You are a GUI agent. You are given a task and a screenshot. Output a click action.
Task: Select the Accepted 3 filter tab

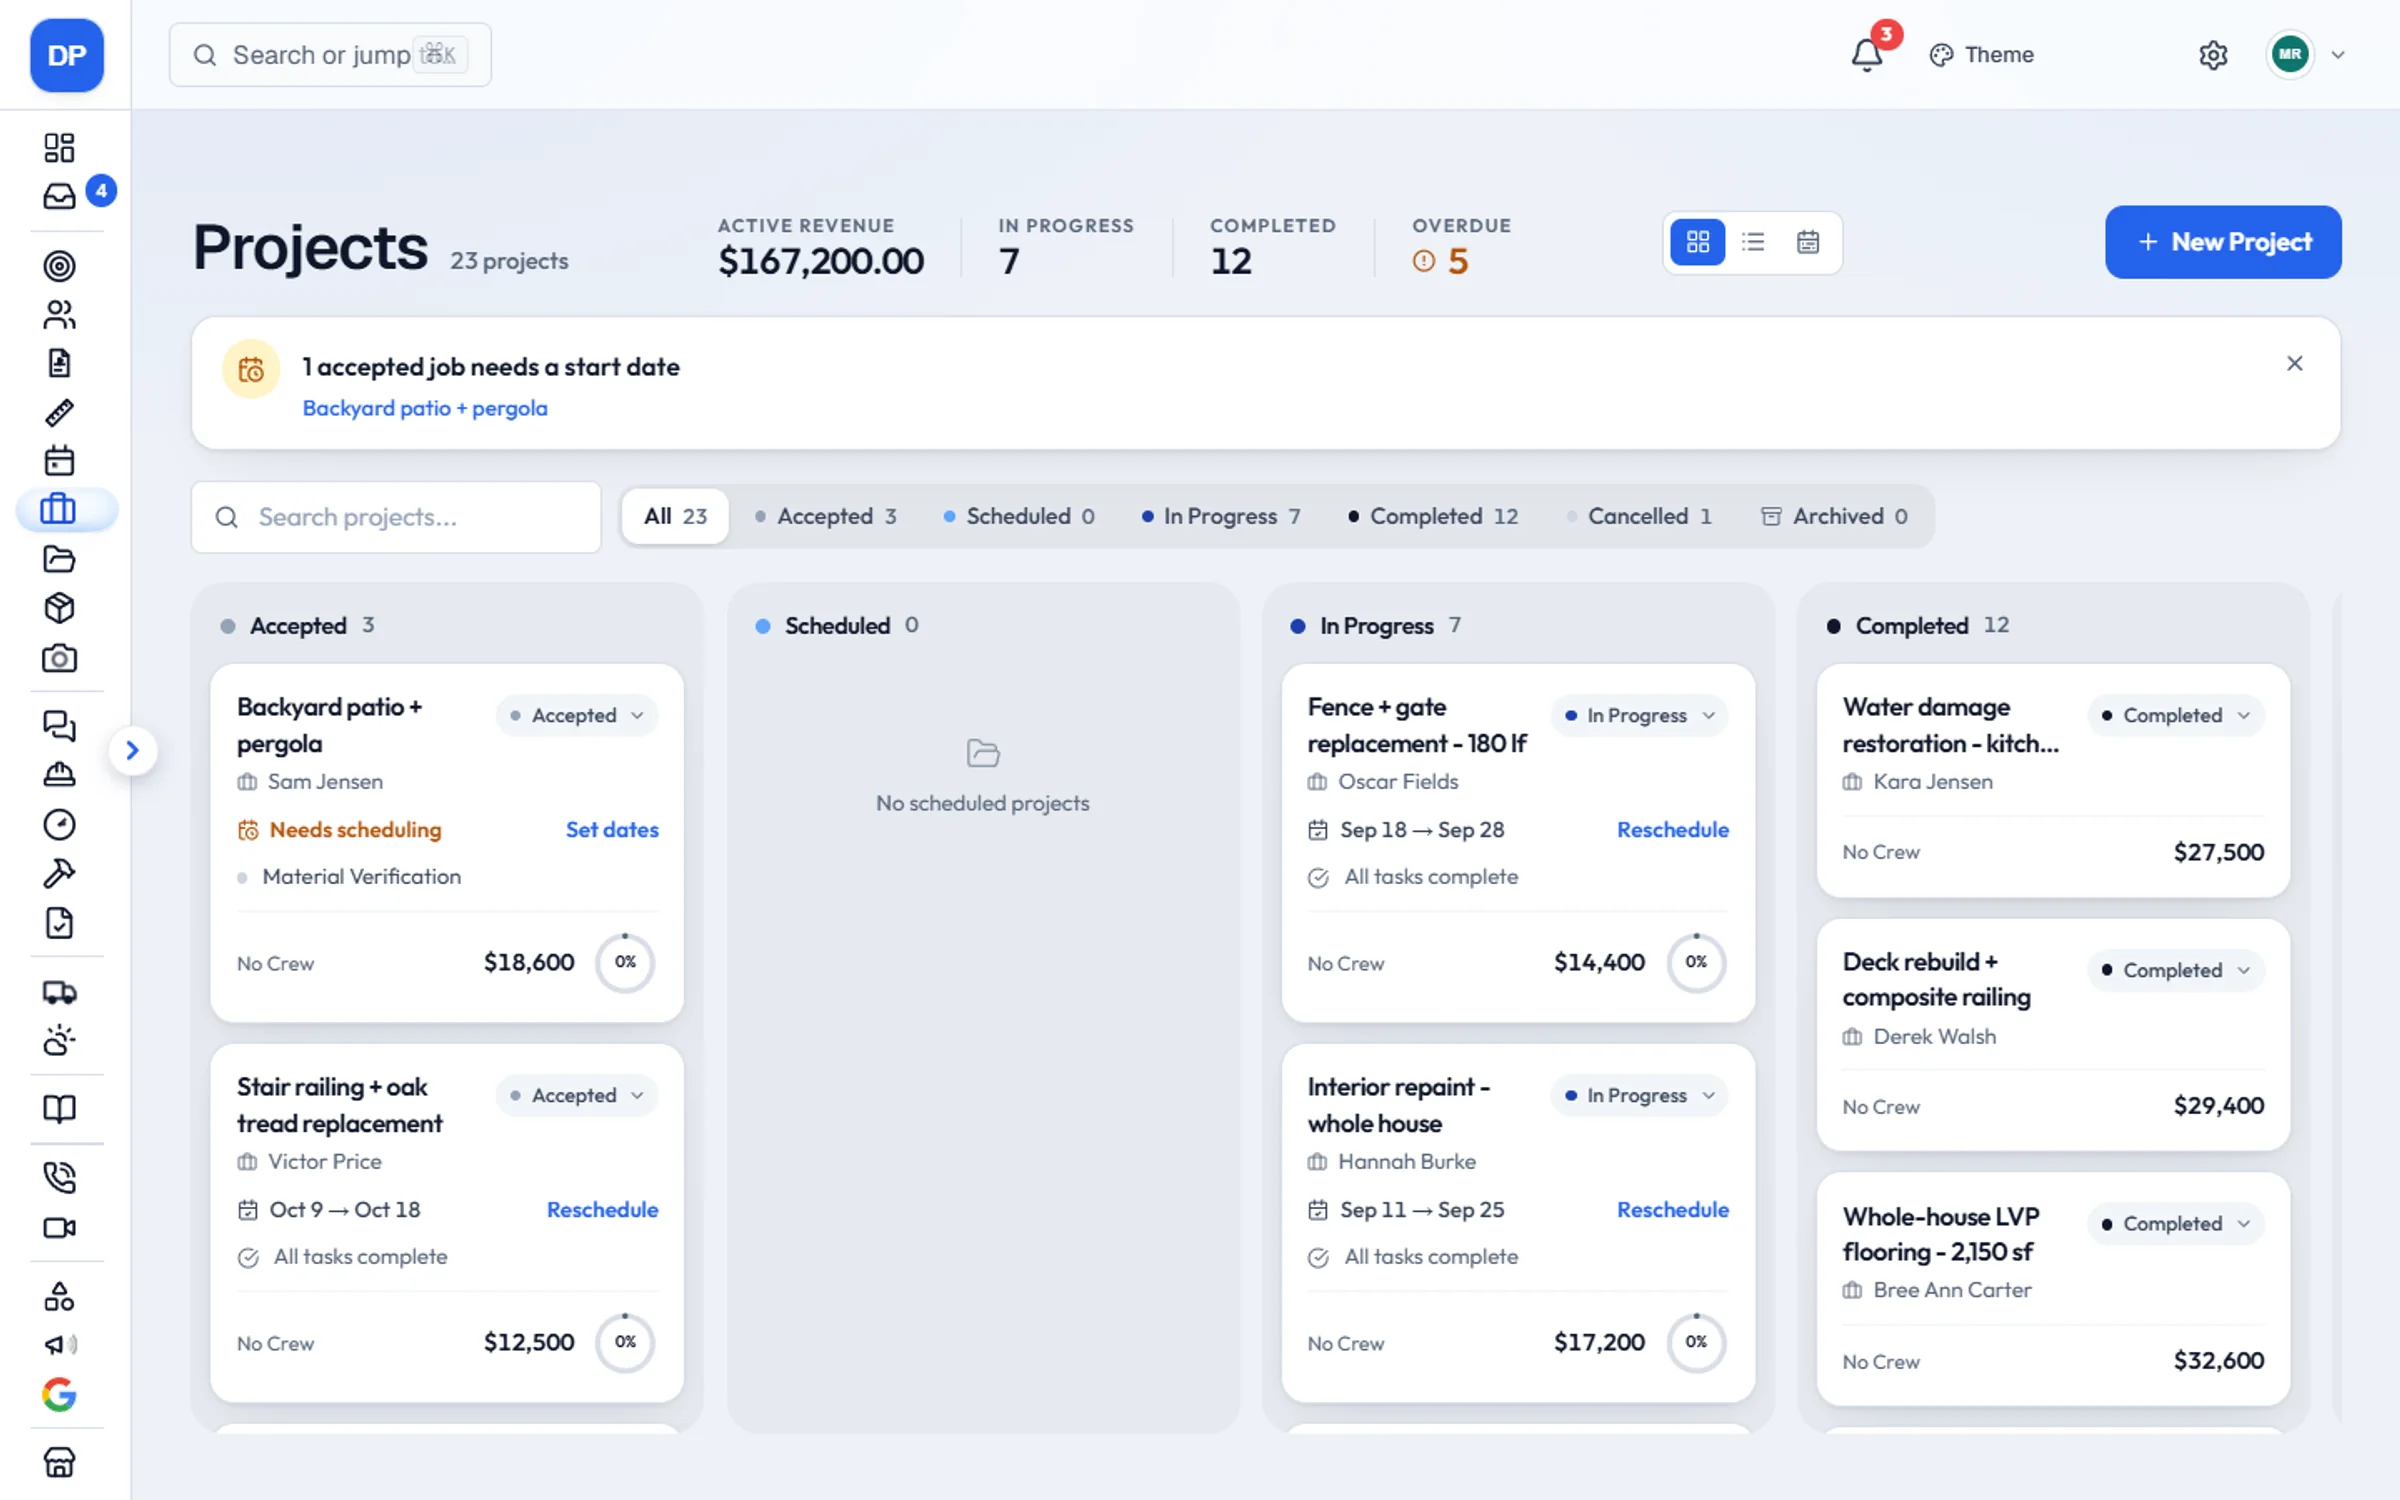[826, 516]
